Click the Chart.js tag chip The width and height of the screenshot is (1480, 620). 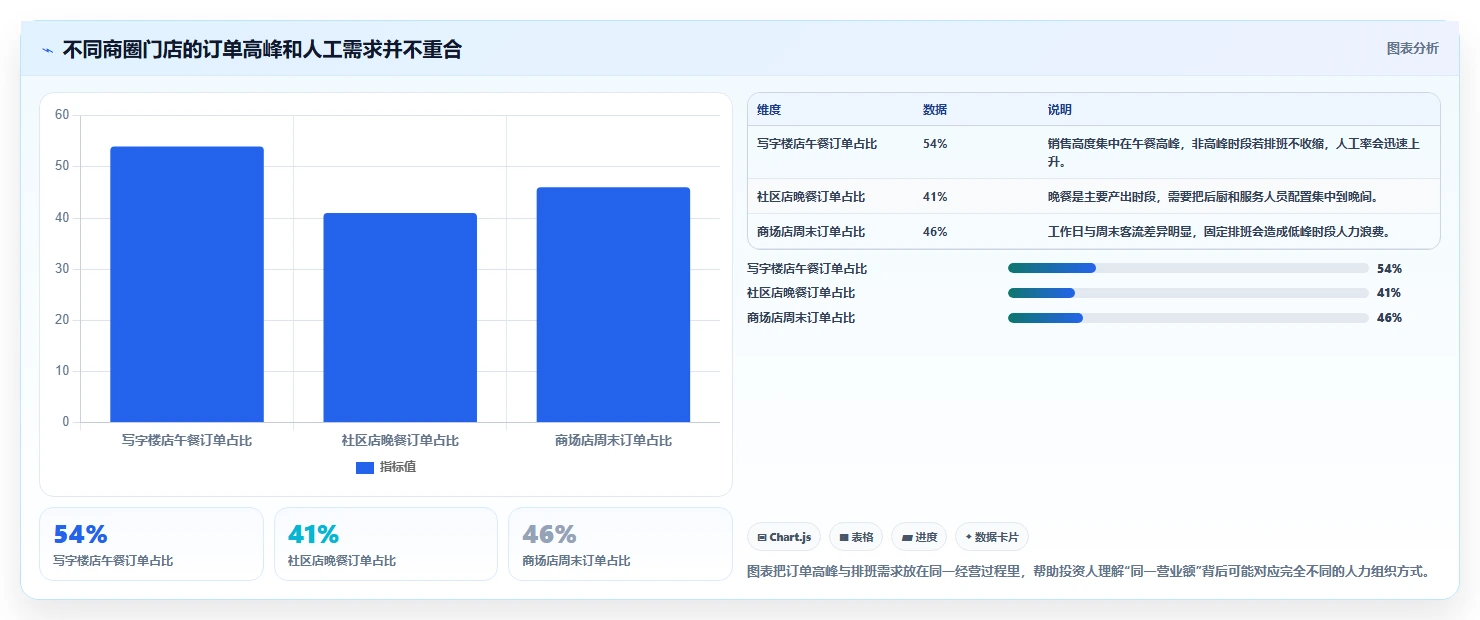click(784, 537)
